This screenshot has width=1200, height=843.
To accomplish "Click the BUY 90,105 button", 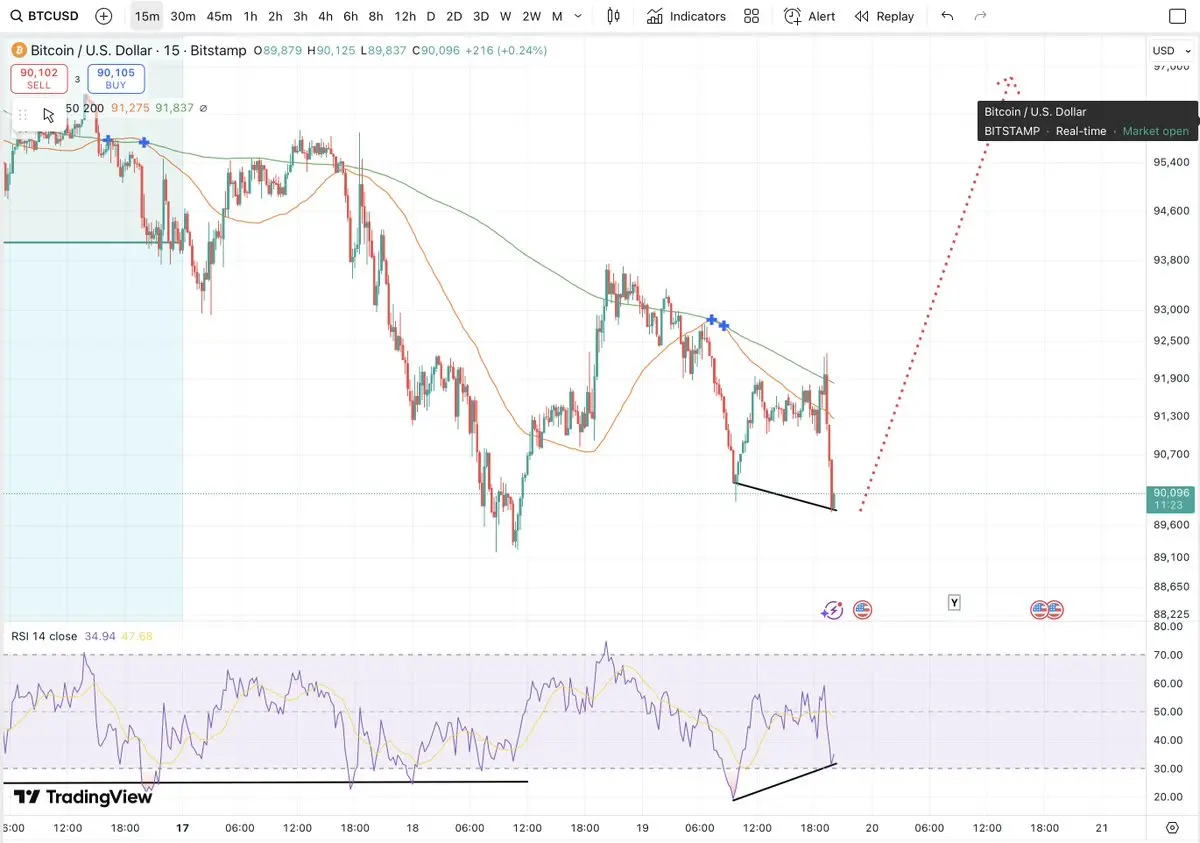I will [117, 79].
